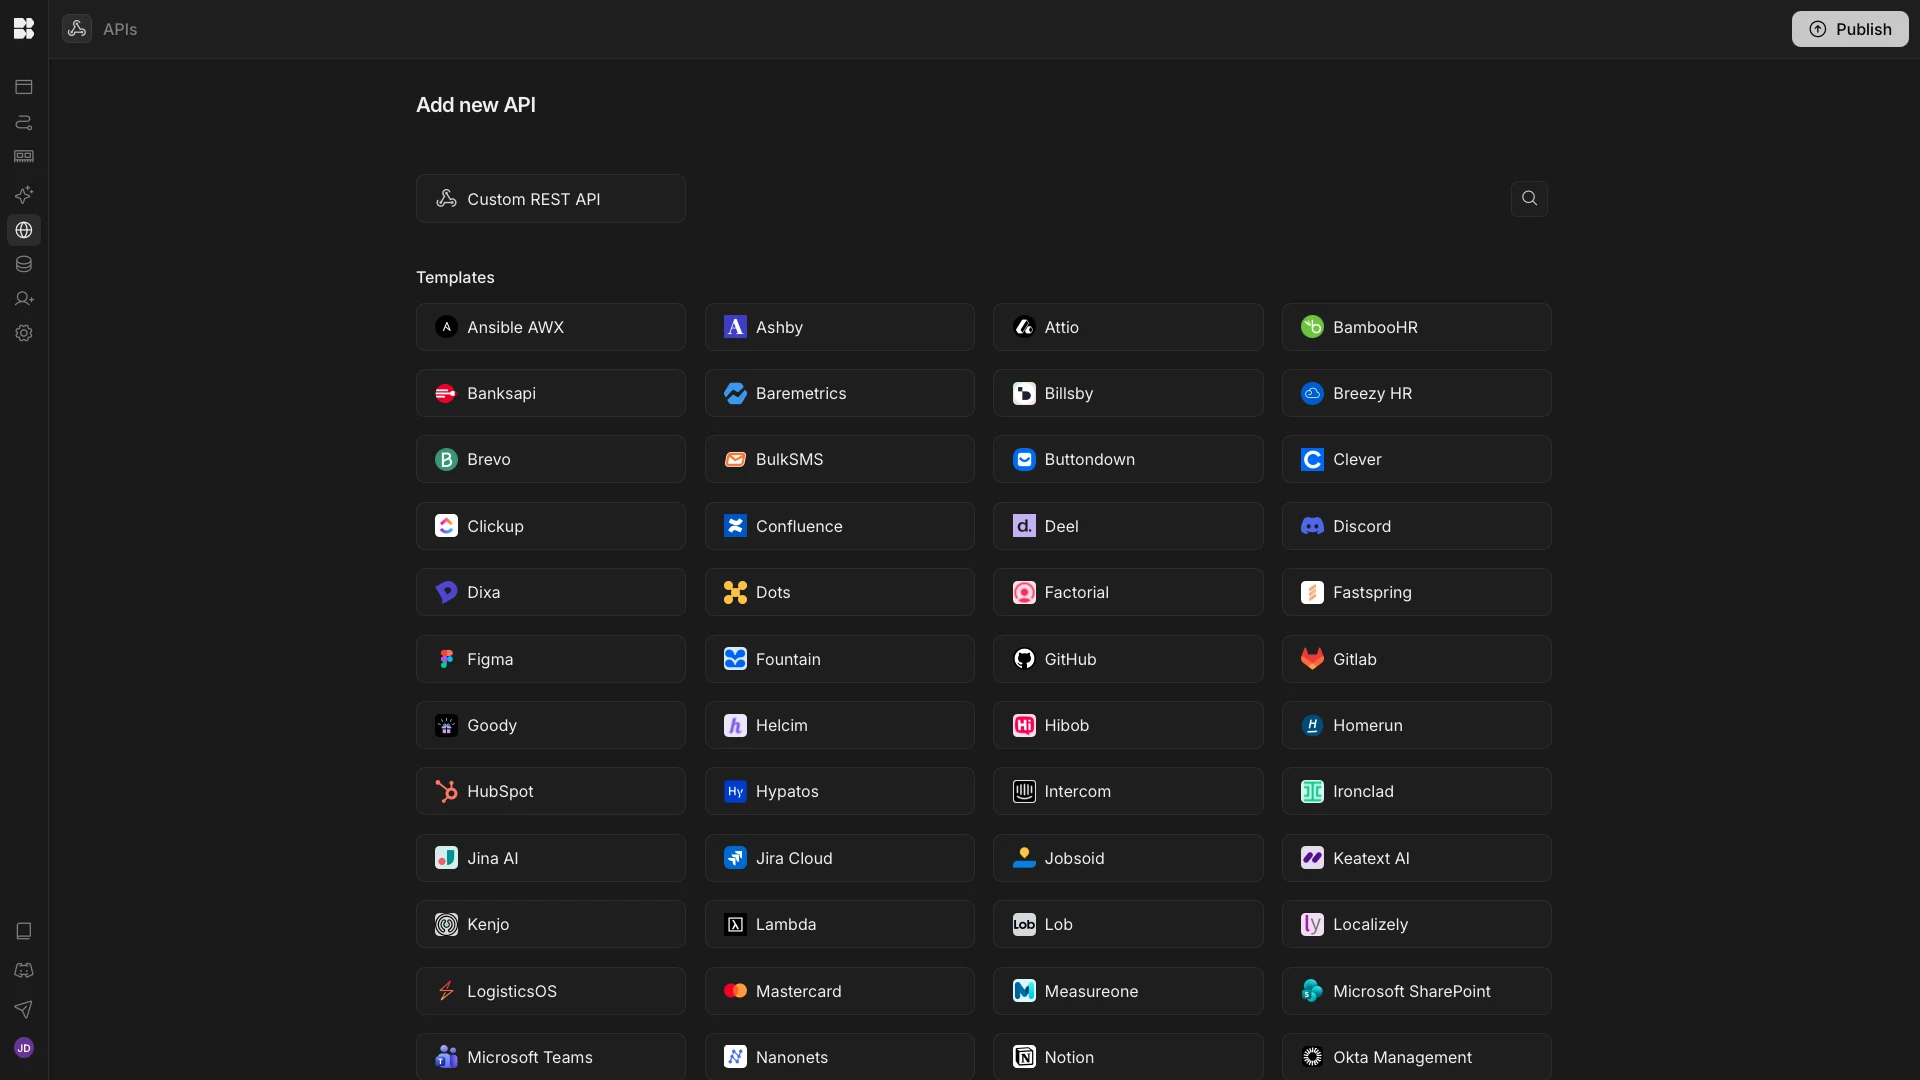Image resolution: width=1920 pixels, height=1080 pixels.
Task: Choose the Figma template
Action: click(550, 659)
